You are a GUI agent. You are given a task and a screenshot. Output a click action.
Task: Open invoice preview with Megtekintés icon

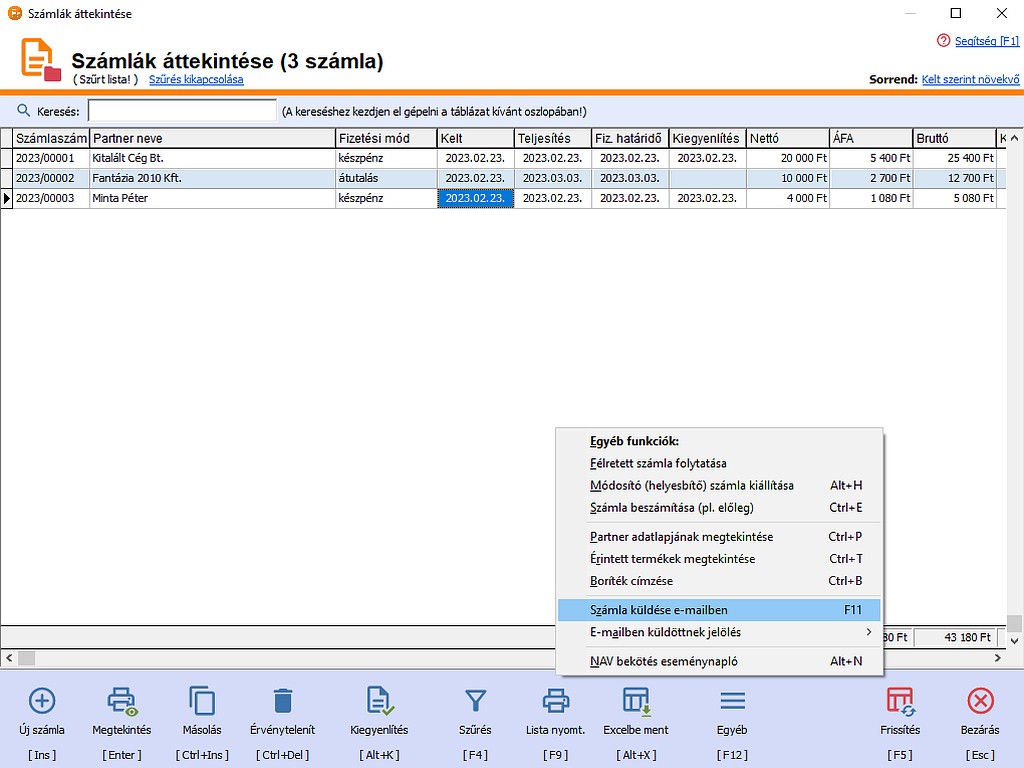[x=123, y=701]
